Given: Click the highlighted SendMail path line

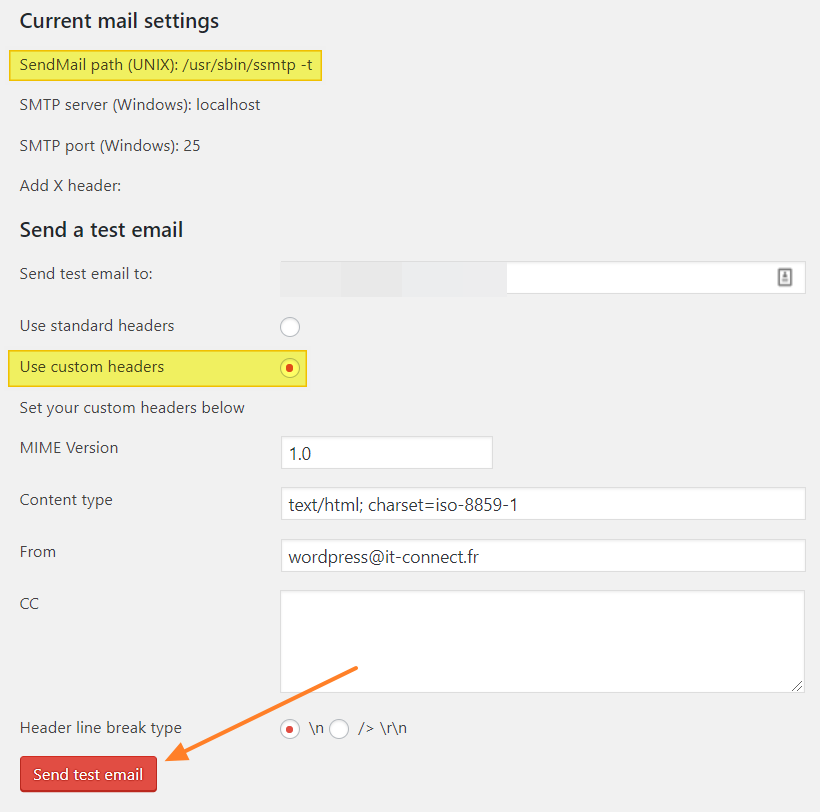Looking at the screenshot, I should pos(165,65).
